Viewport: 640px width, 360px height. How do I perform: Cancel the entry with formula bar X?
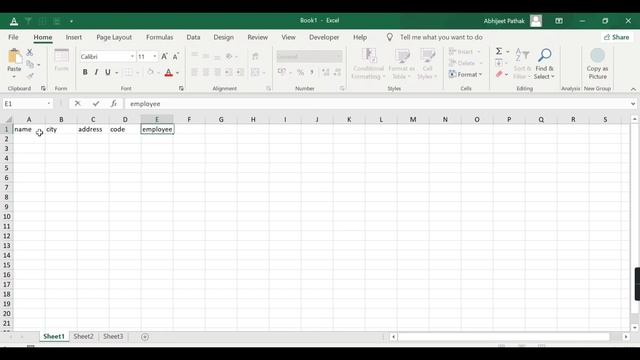(78, 104)
